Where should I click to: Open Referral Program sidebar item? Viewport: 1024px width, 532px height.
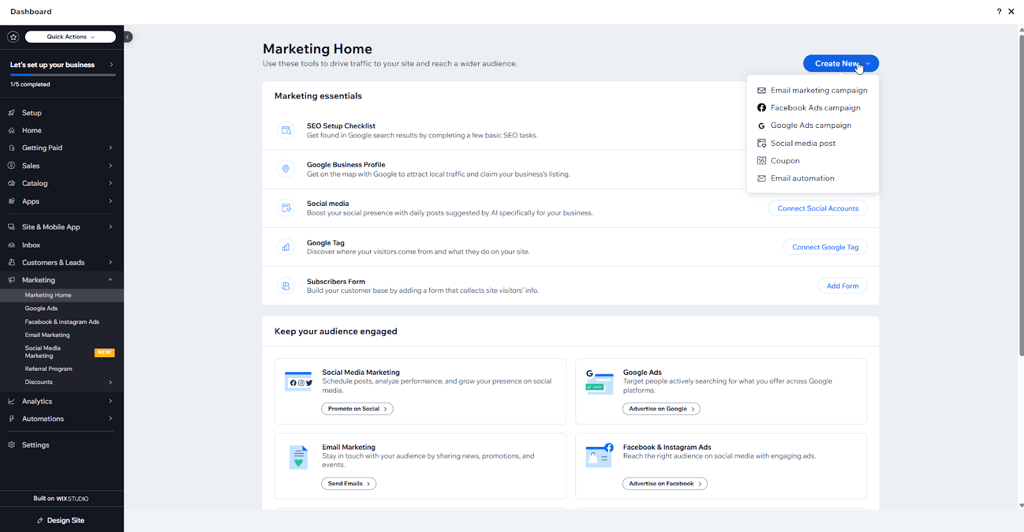48,369
